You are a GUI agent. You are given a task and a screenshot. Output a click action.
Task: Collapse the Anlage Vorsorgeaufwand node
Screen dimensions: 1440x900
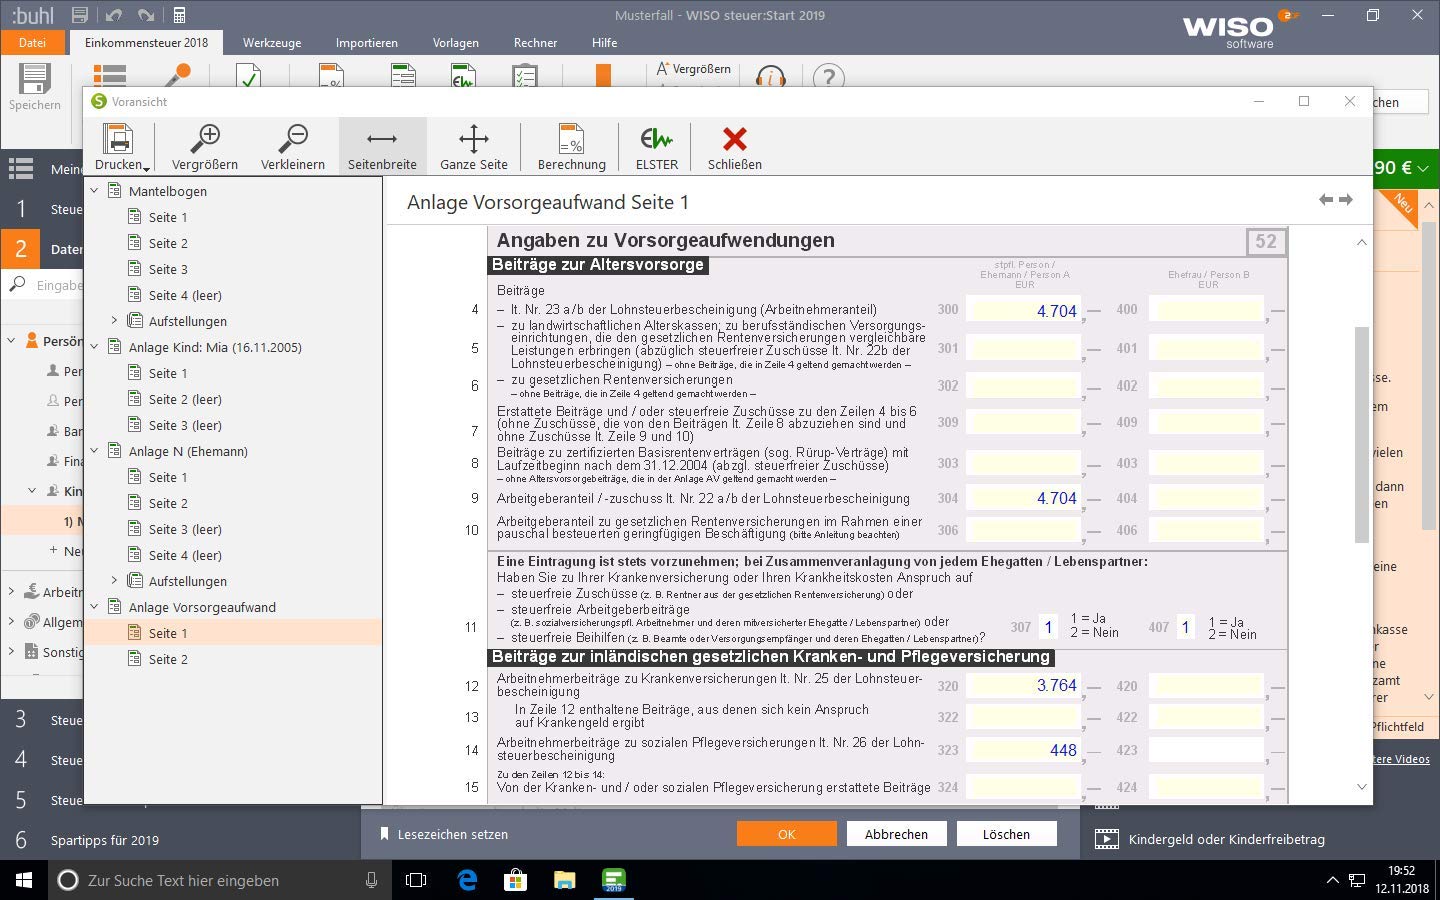pyautogui.click(x=95, y=606)
